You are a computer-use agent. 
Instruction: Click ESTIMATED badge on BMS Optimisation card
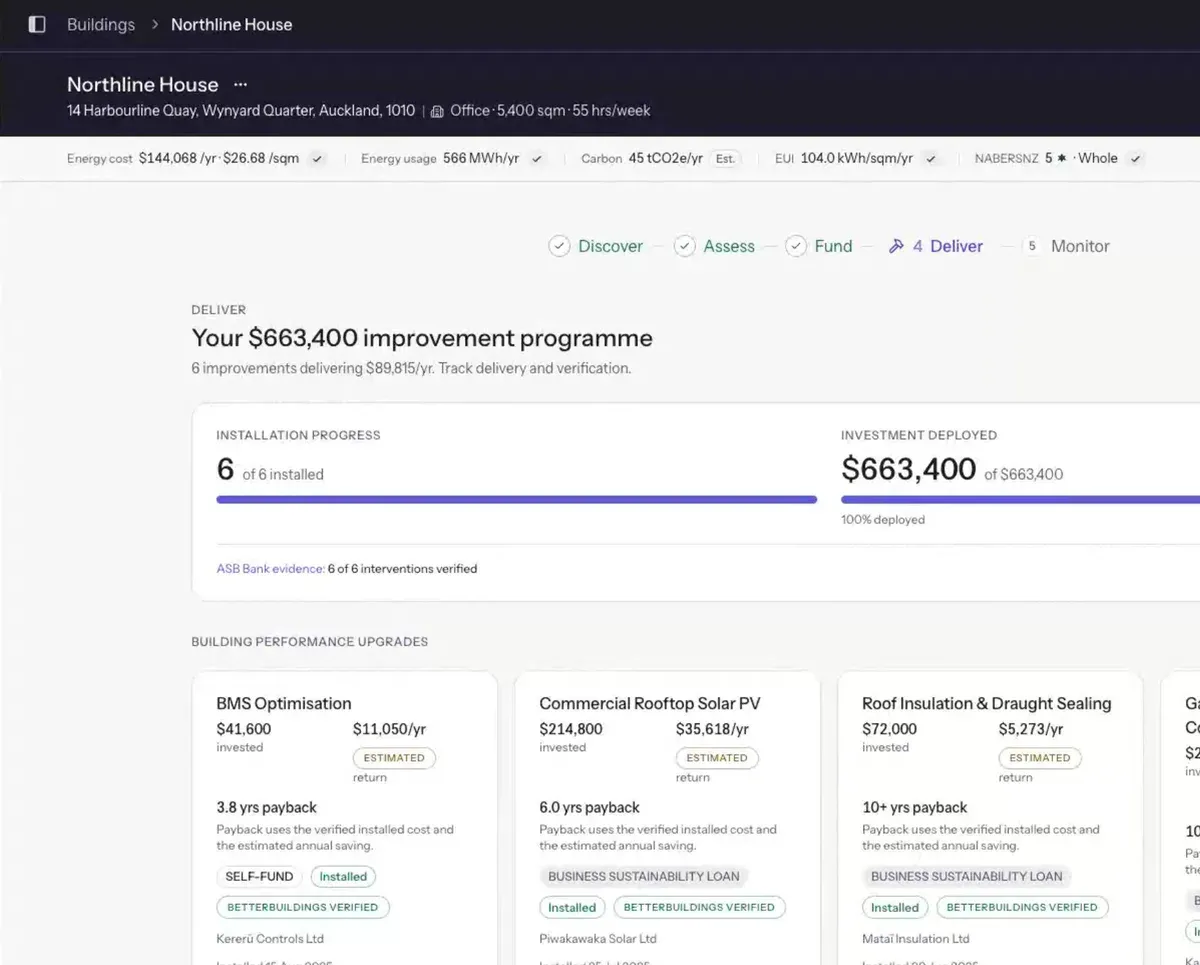(x=394, y=758)
